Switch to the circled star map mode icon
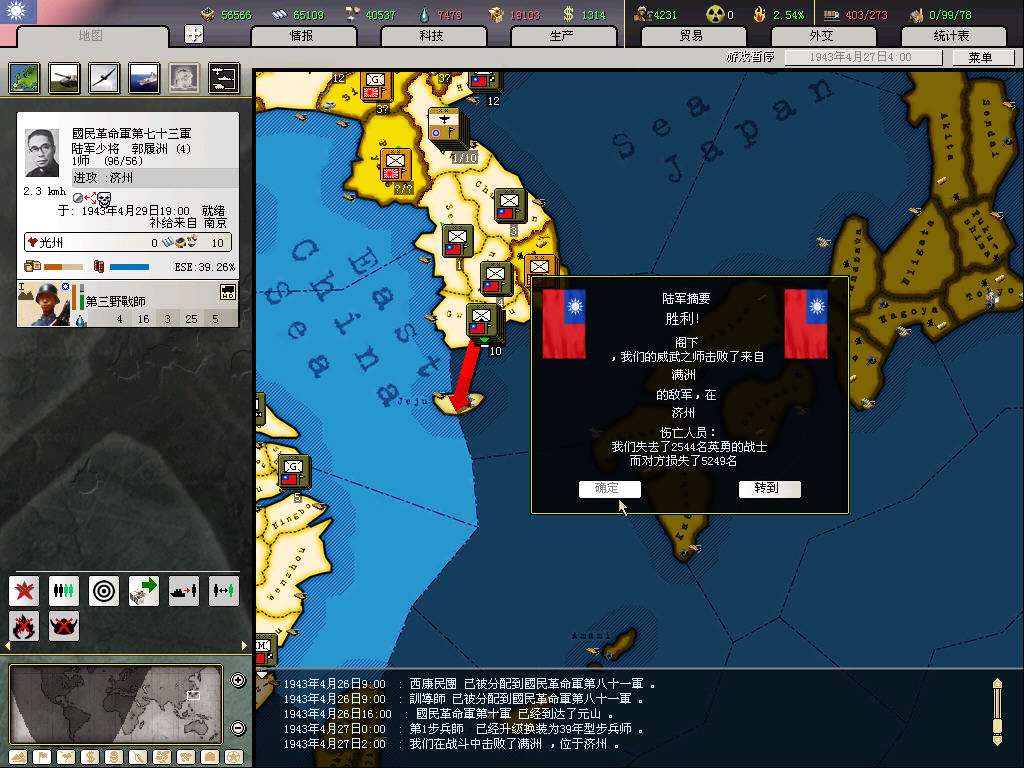Image resolution: width=1024 pixels, height=768 pixels. [x=234, y=758]
